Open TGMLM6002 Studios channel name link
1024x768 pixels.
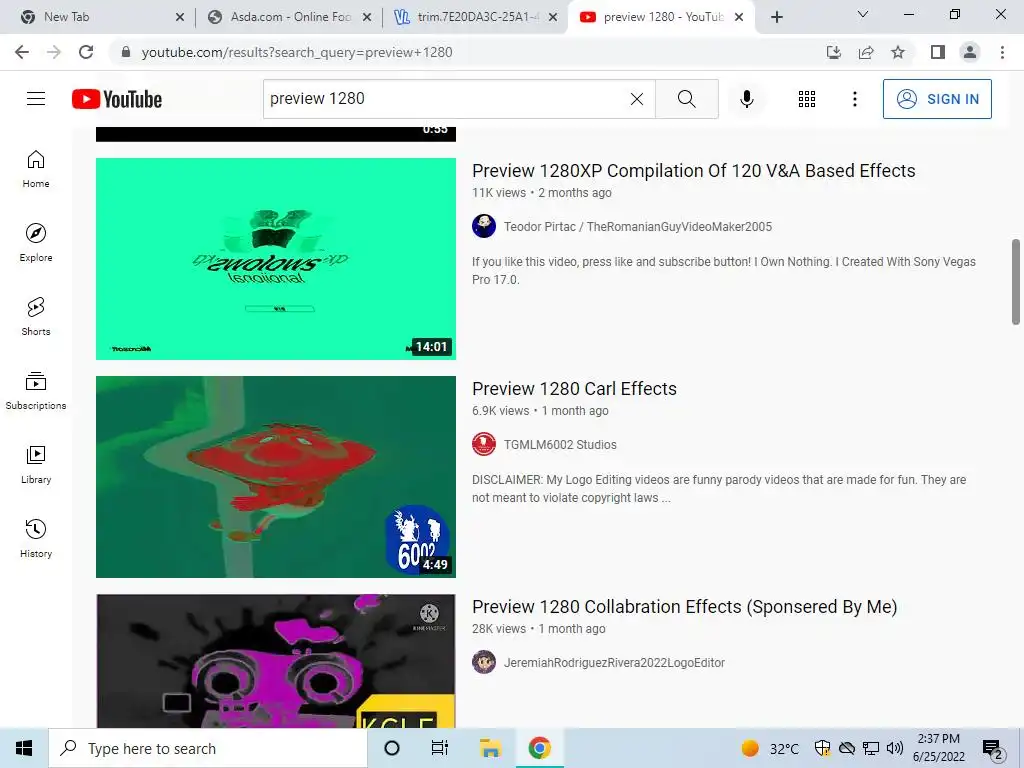560,445
